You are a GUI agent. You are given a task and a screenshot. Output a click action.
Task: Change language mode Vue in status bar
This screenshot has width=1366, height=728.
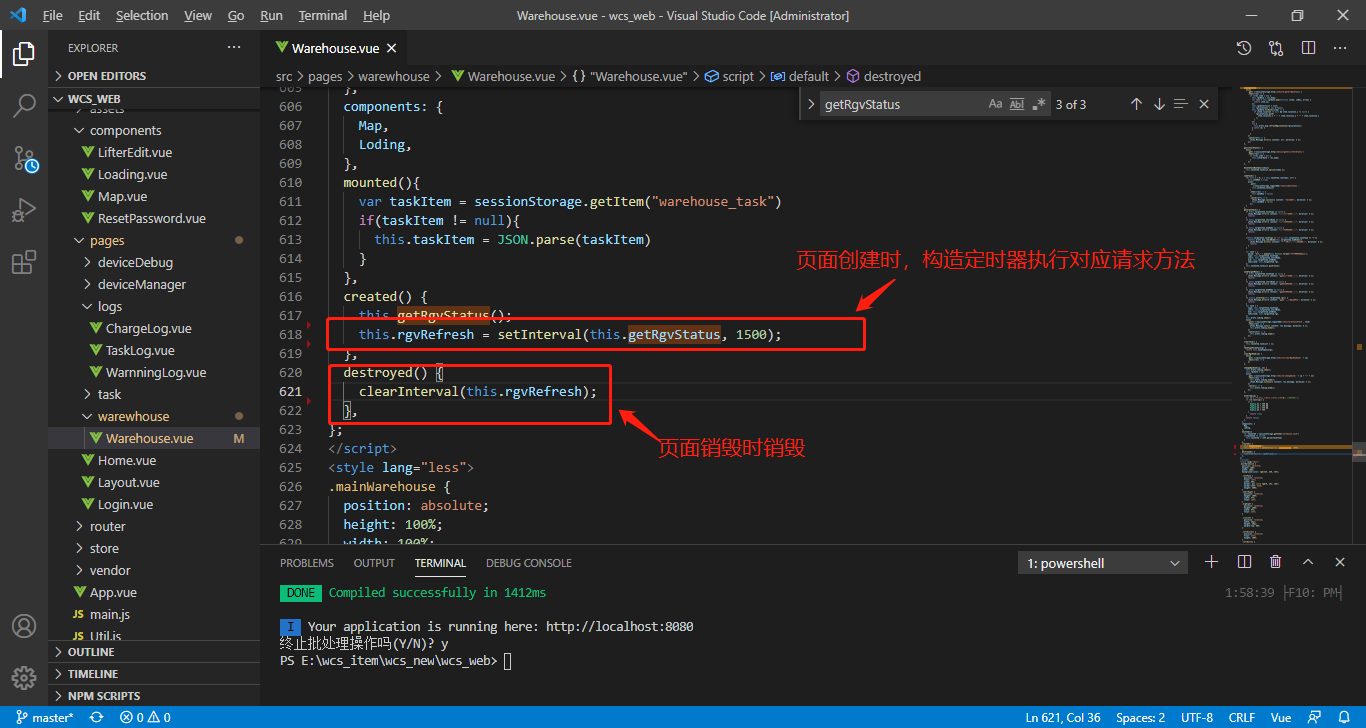coord(1281,717)
